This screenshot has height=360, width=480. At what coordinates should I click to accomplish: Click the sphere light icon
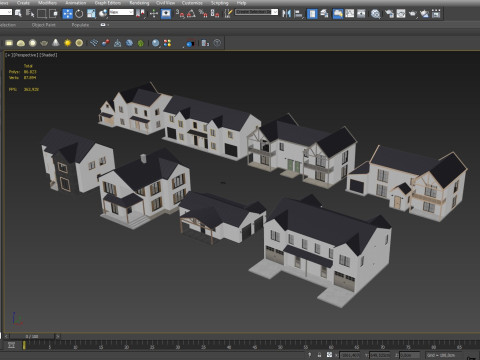click(x=32, y=43)
